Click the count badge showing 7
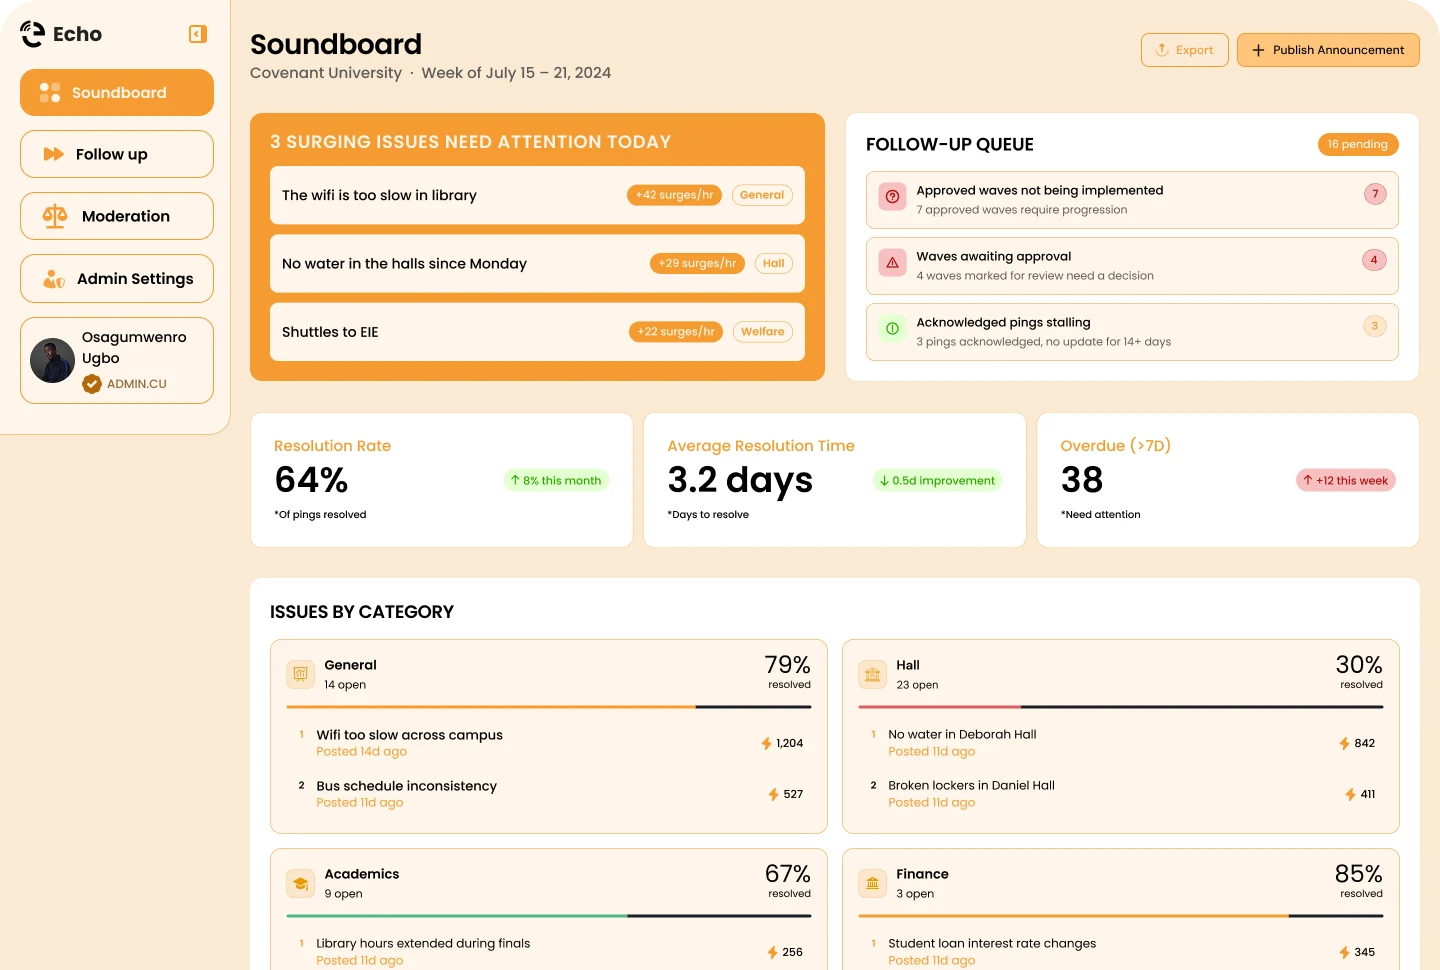 click(1375, 194)
